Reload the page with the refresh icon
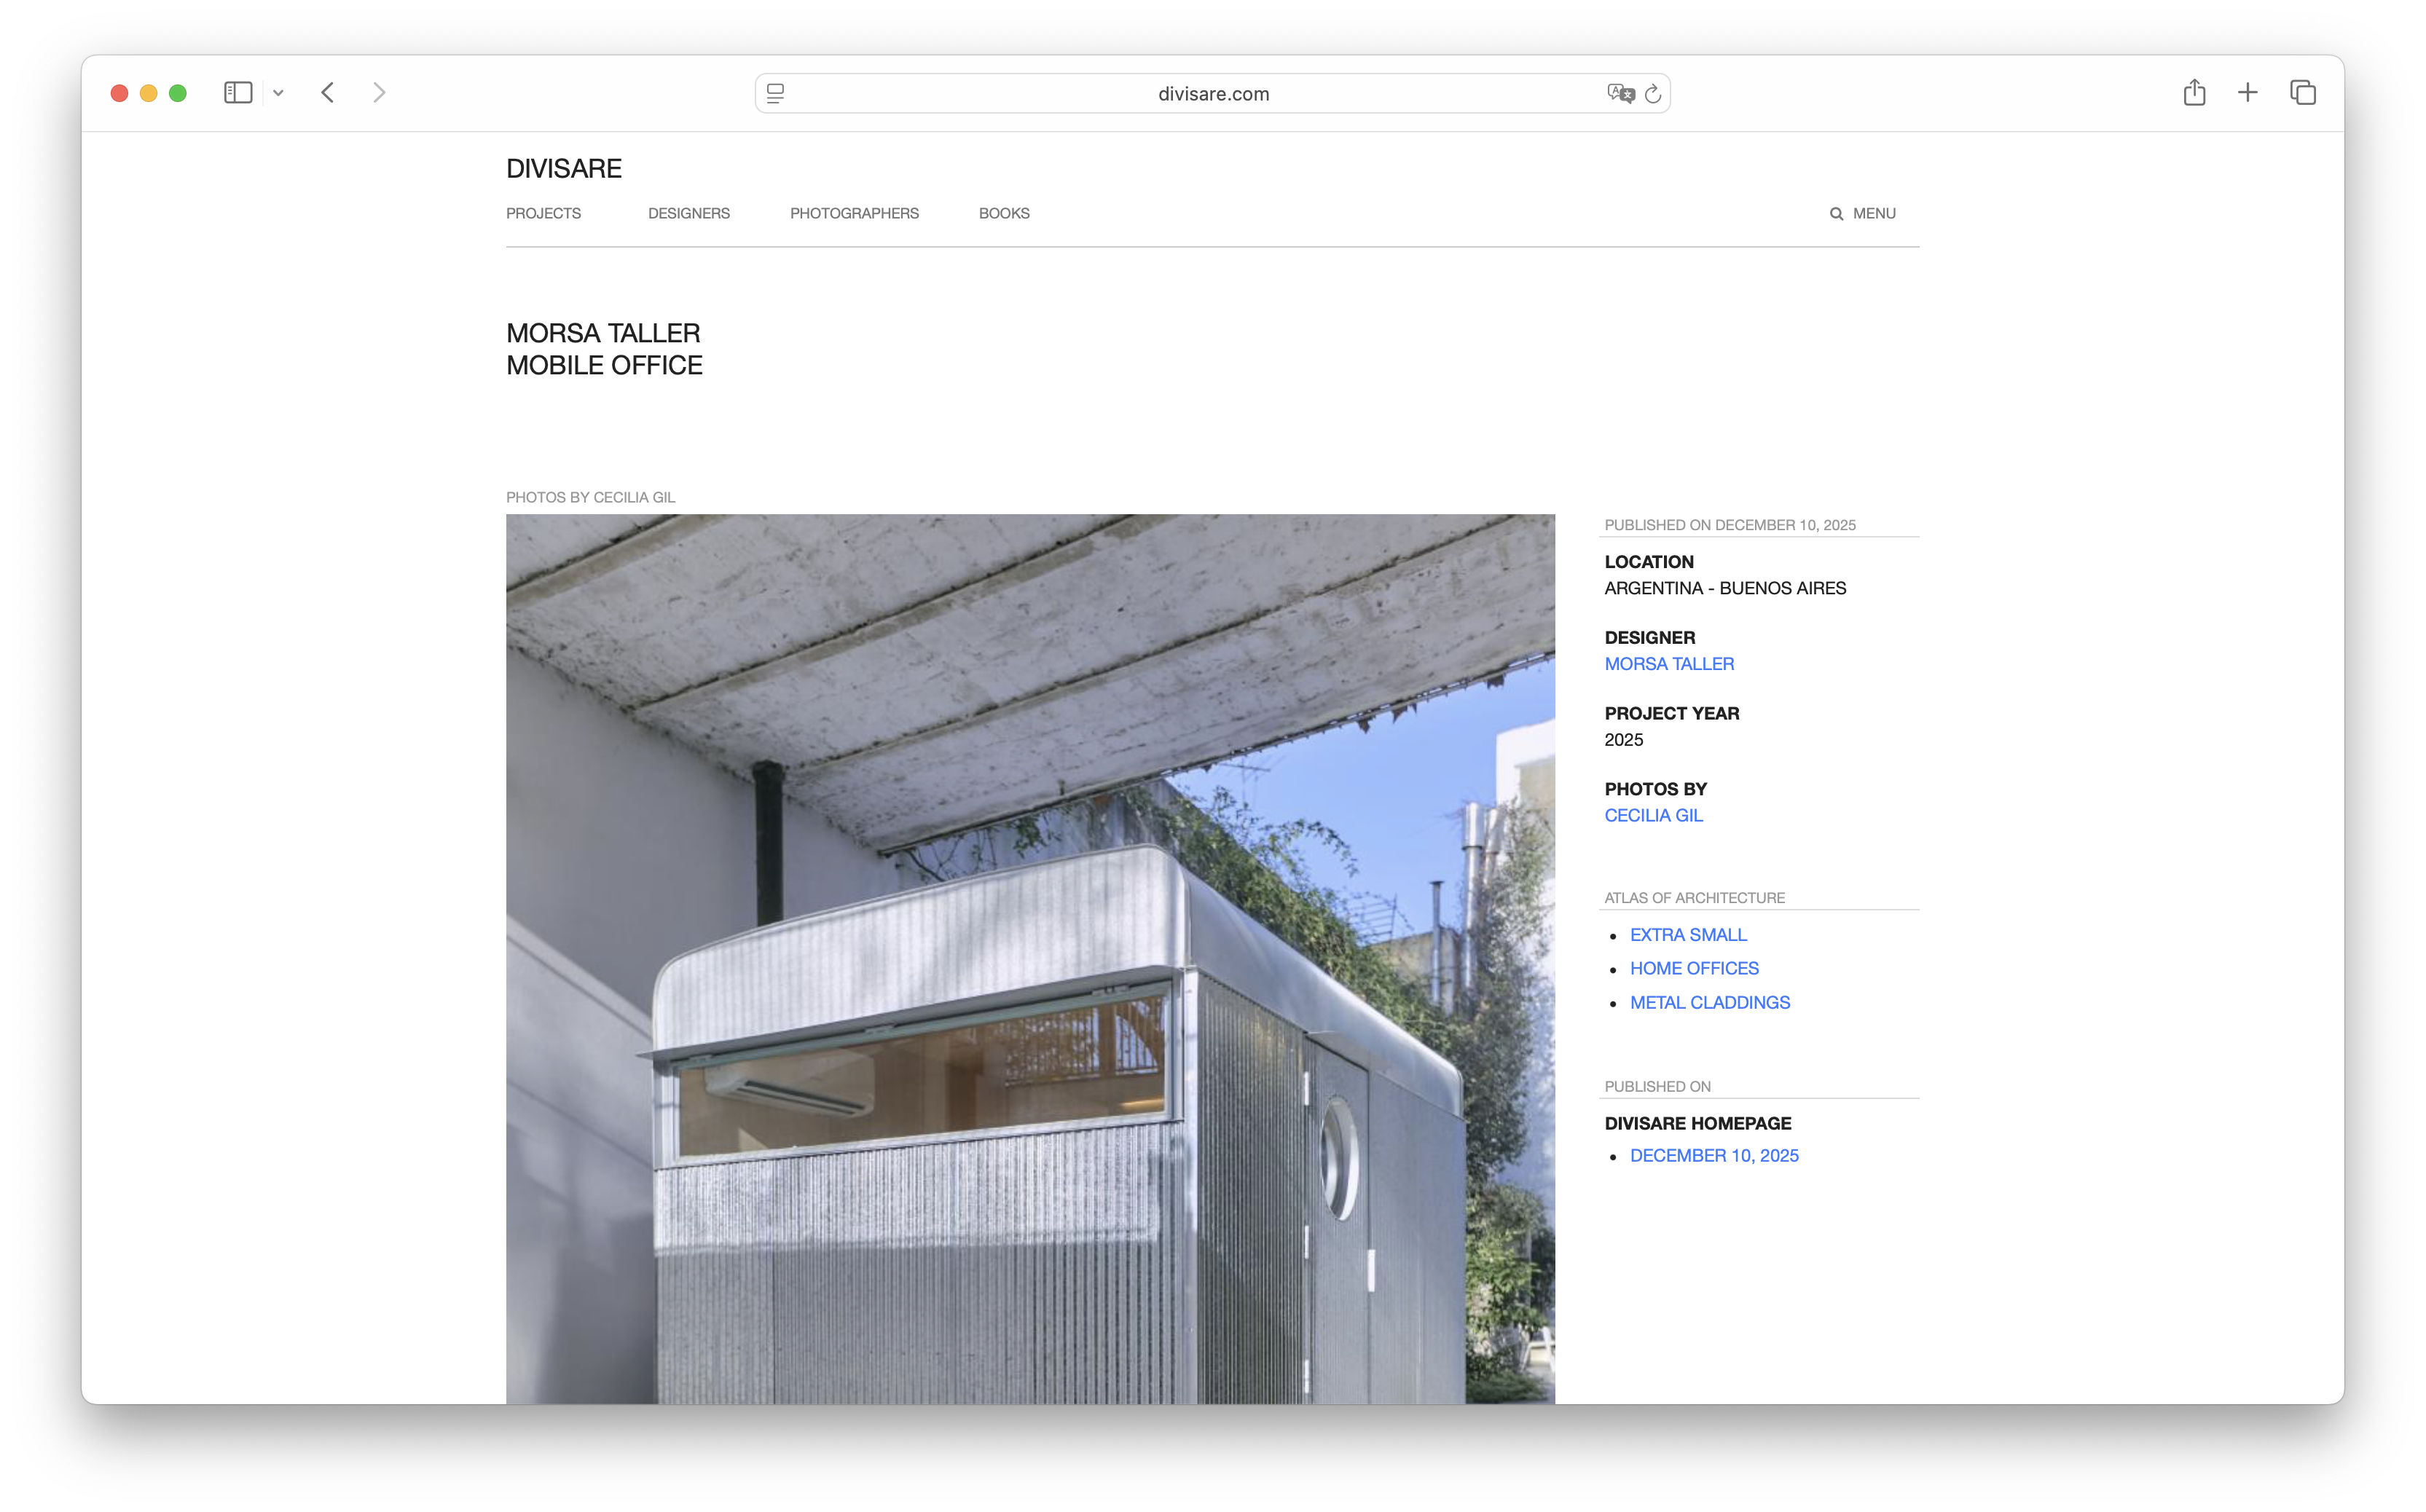This screenshot has height=1512, width=2426. (x=1653, y=93)
